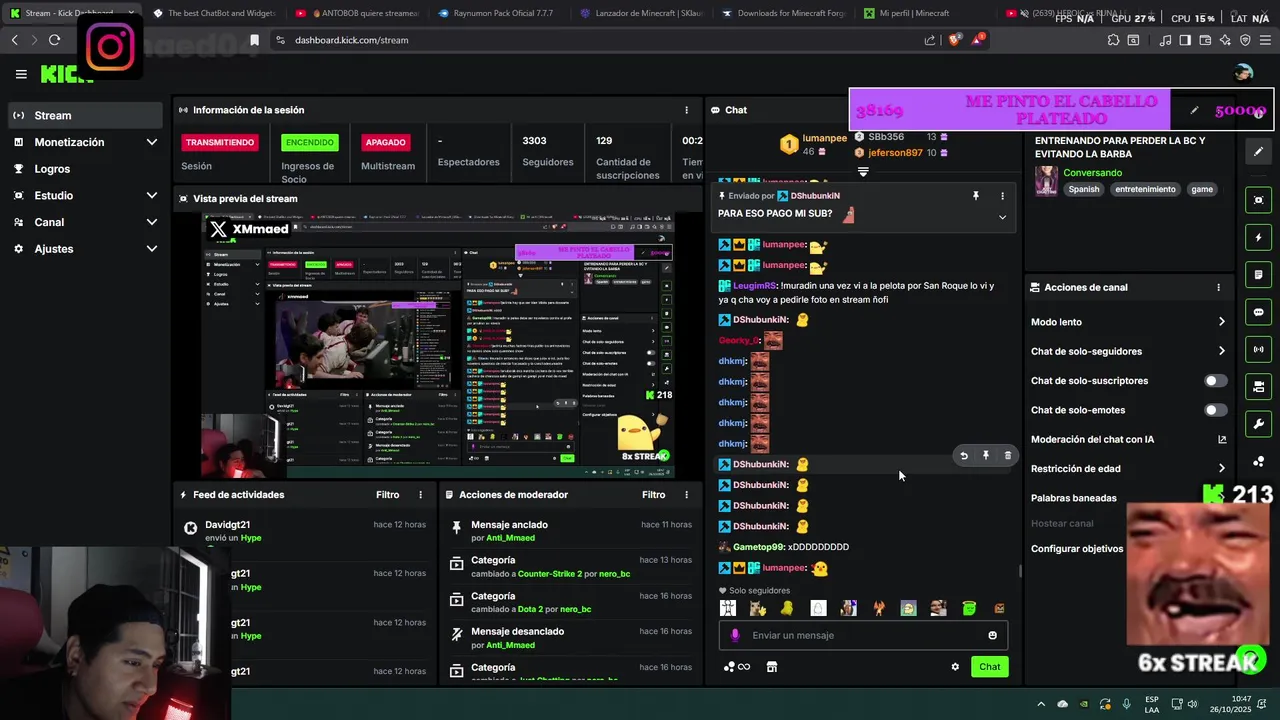Open the hamburger menu next to Kick logo
The width and height of the screenshot is (1280, 720).
coord(21,74)
